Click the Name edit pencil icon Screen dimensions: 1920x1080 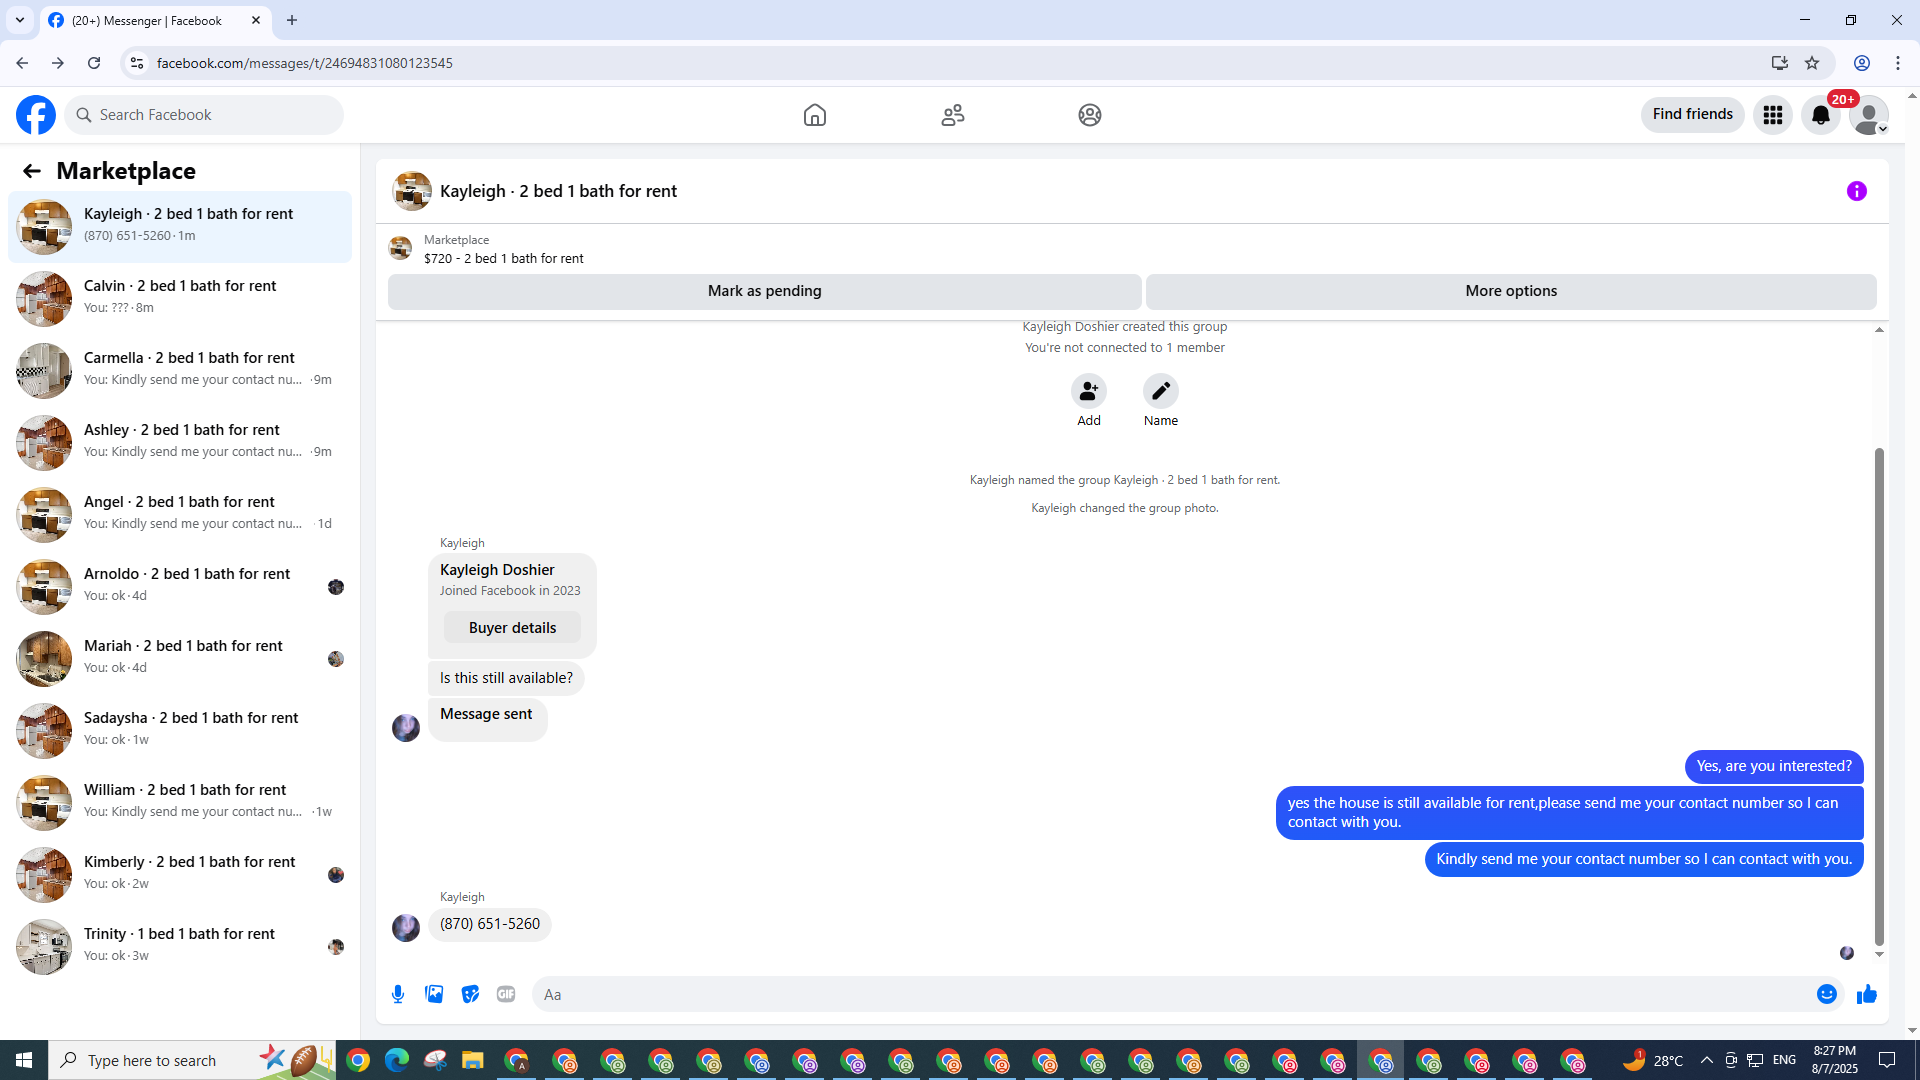click(x=1161, y=391)
